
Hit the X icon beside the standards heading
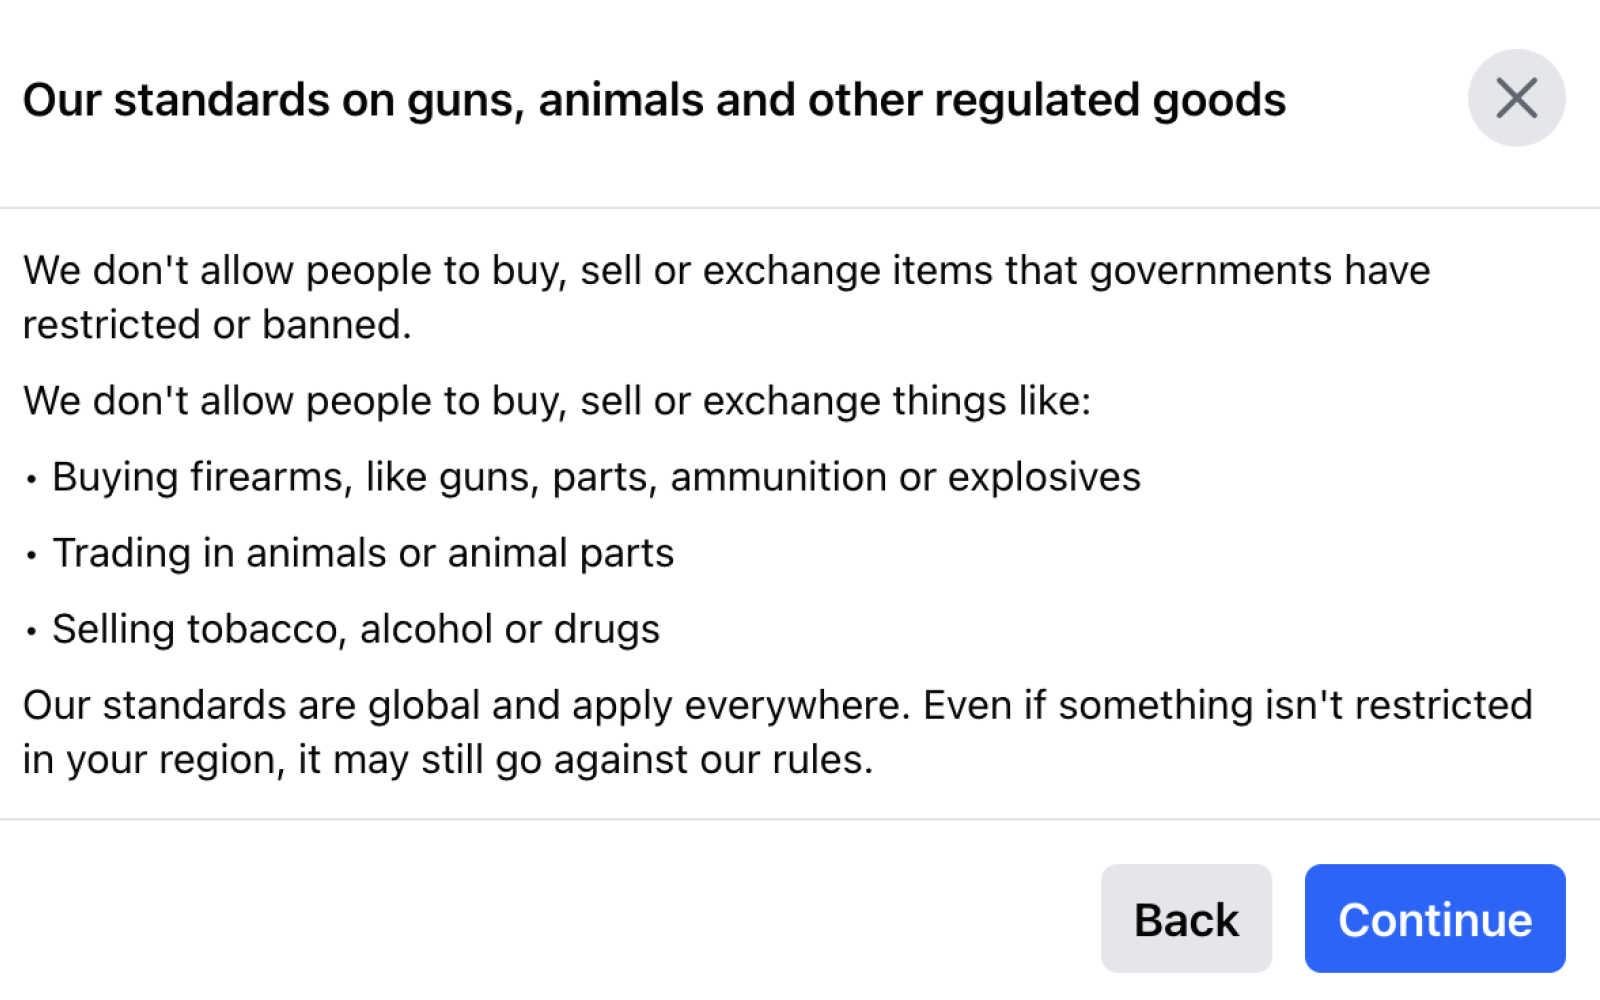(x=1516, y=98)
